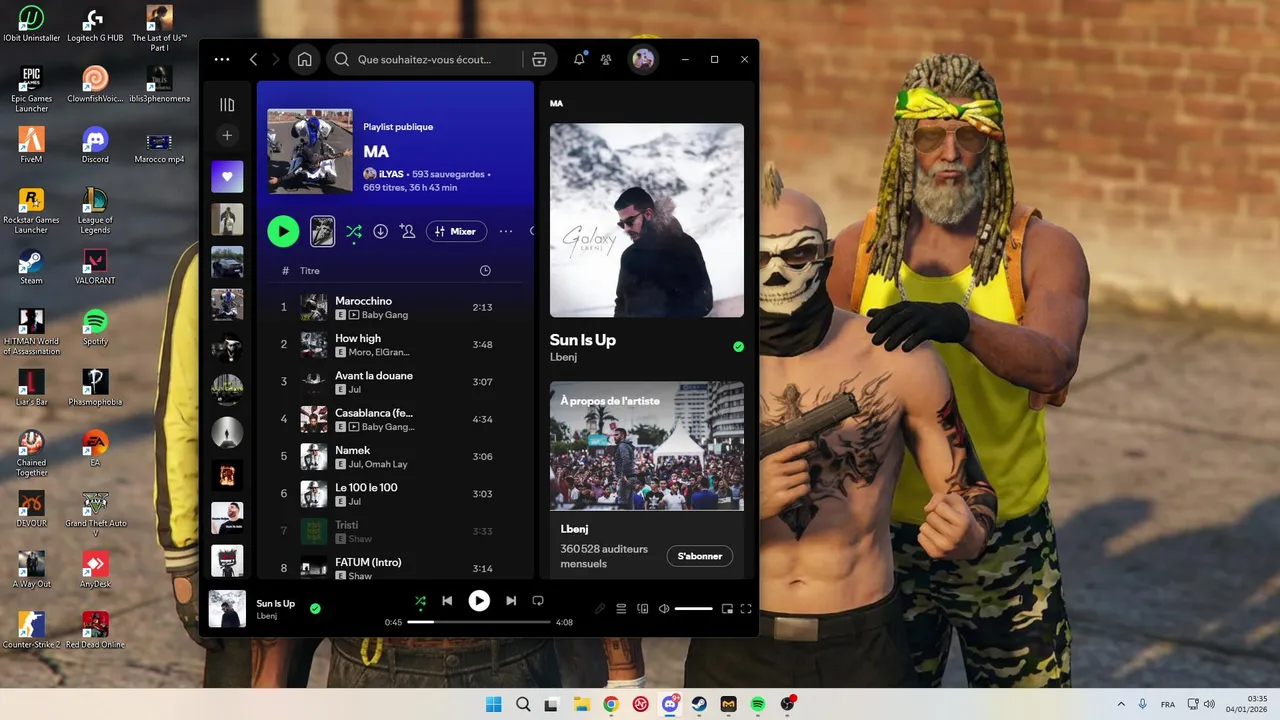Adjust the Spotify volume slider
The image size is (1280, 720).
tap(694, 608)
